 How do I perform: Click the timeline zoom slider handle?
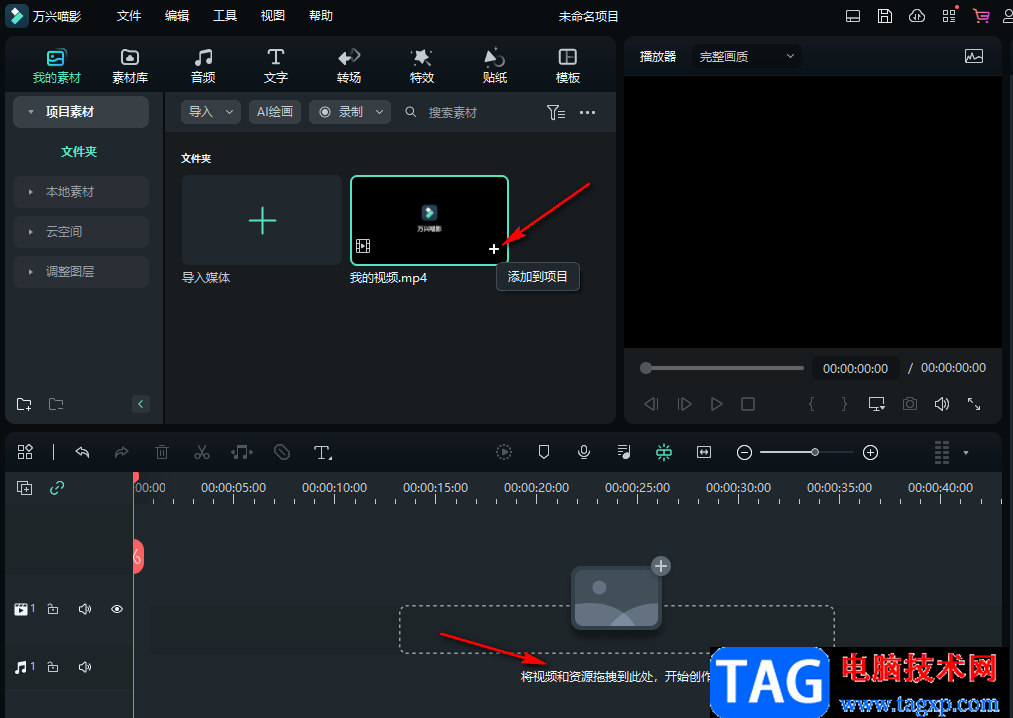click(815, 452)
